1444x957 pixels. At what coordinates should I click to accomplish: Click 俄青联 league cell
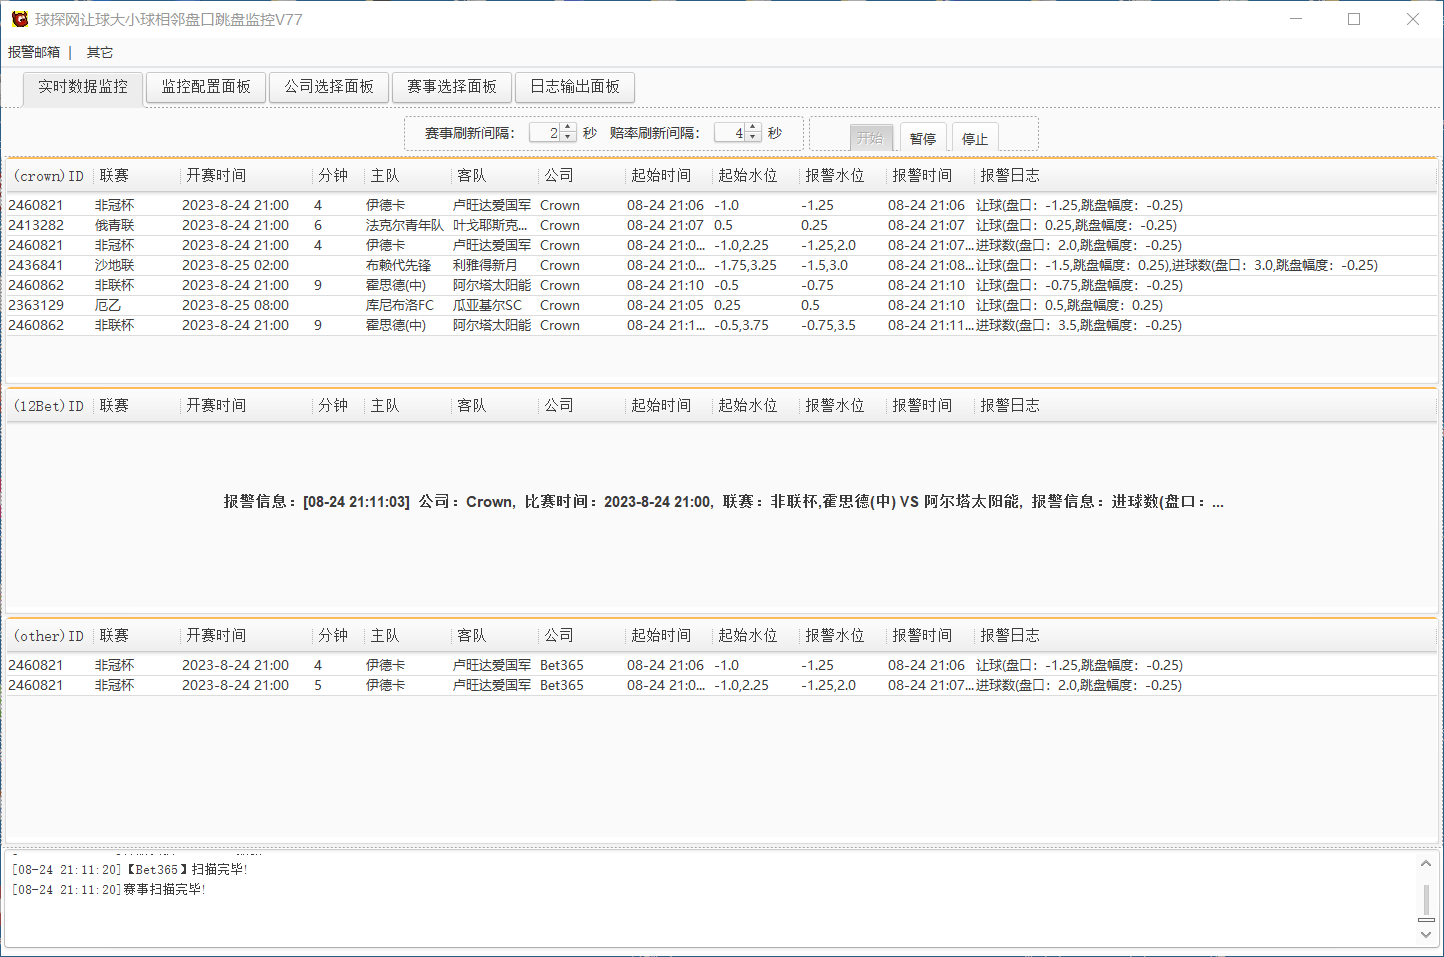click(115, 225)
